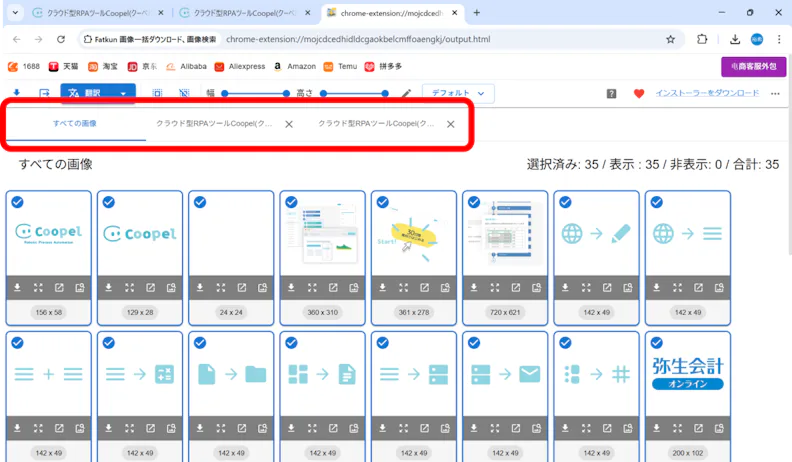The image size is (792, 462).
Task: Open fullscreen view of 360 x 310 image
Action: [x=312, y=287]
